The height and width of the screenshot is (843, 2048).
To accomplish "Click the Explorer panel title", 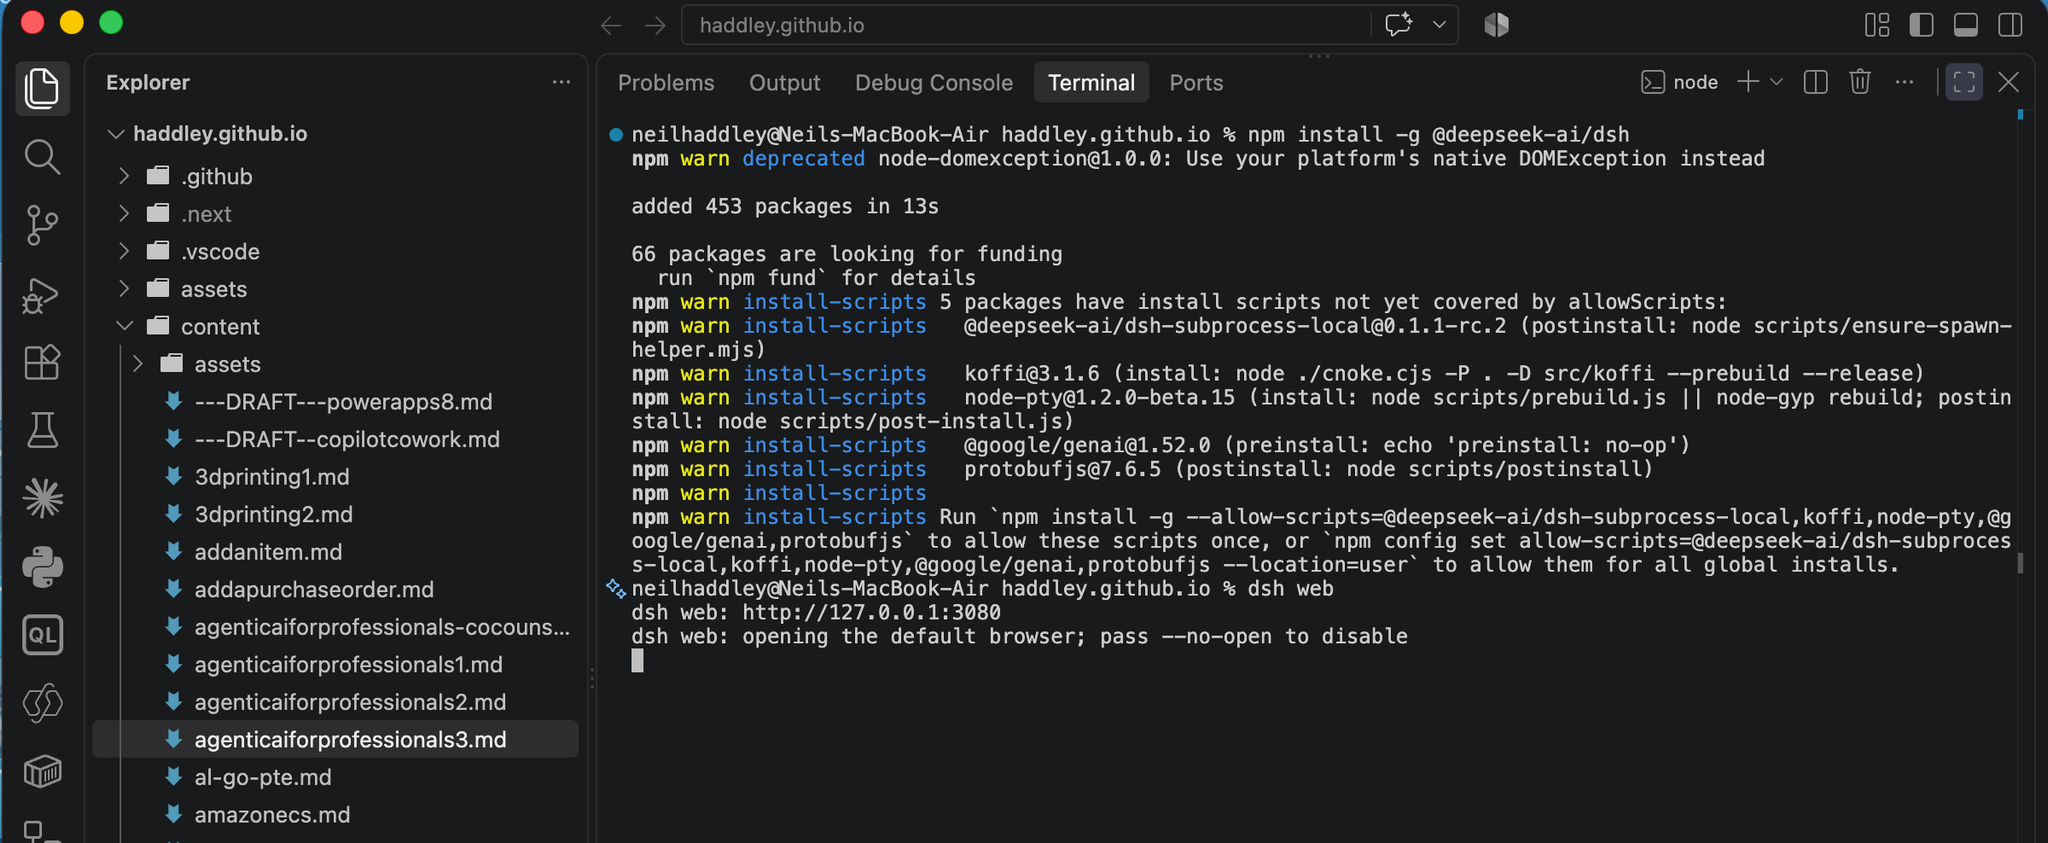I will pyautogui.click(x=148, y=83).
